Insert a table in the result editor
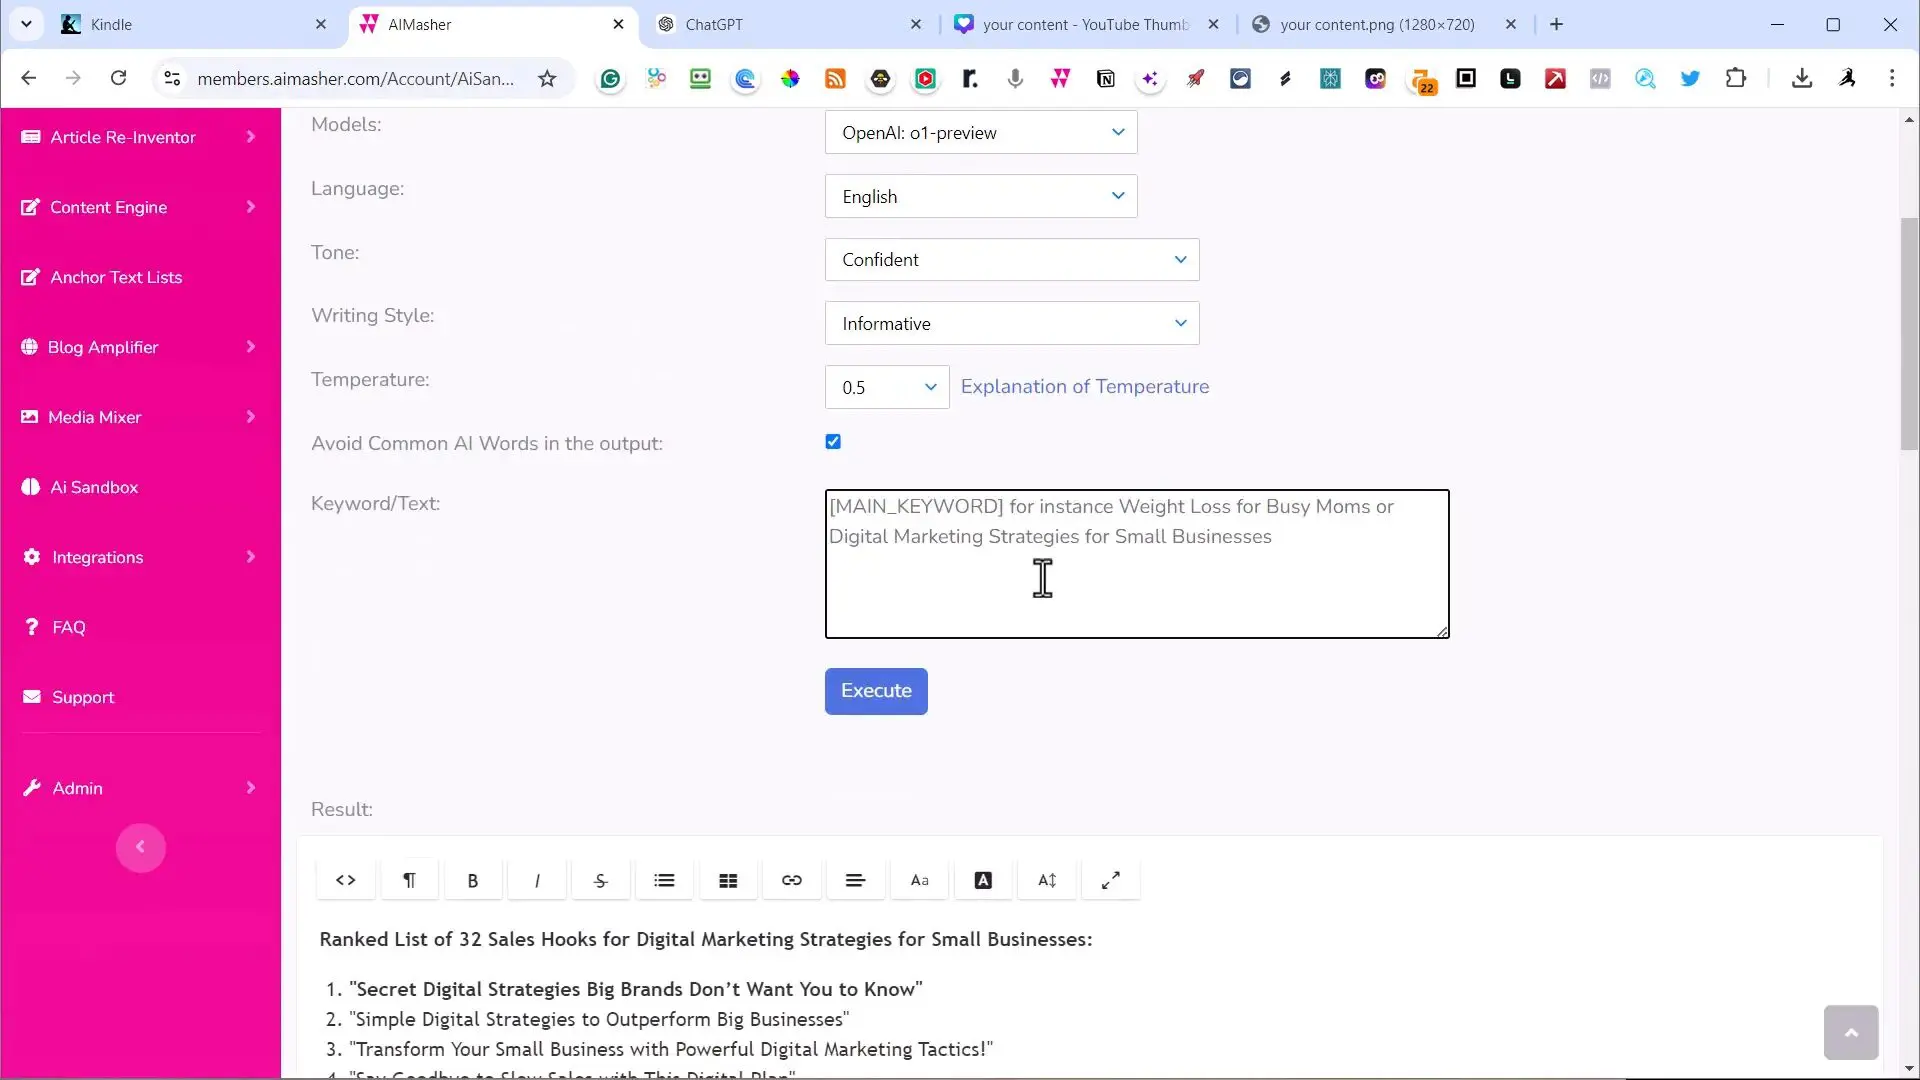The width and height of the screenshot is (1920, 1080). [728, 880]
